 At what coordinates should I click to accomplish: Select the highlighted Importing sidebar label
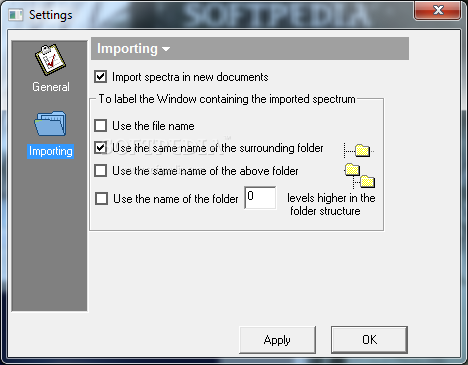50,151
